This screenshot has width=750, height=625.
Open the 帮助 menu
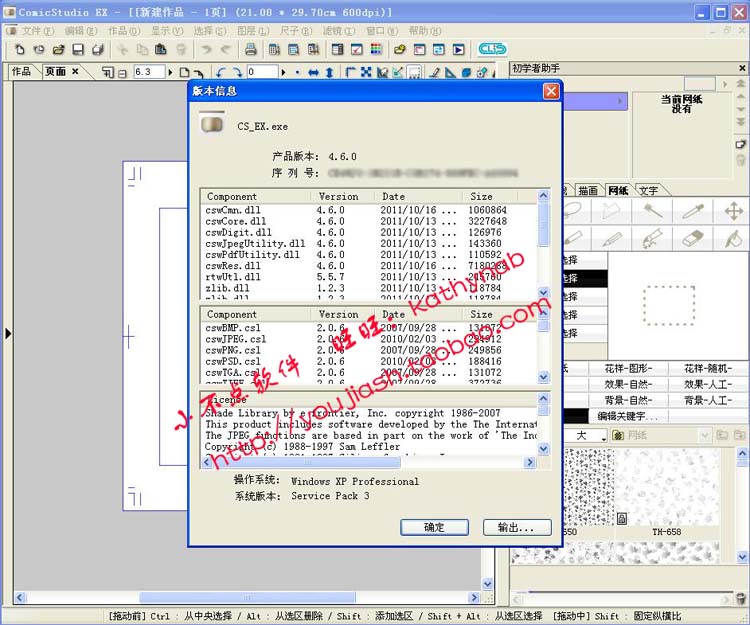pos(425,31)
